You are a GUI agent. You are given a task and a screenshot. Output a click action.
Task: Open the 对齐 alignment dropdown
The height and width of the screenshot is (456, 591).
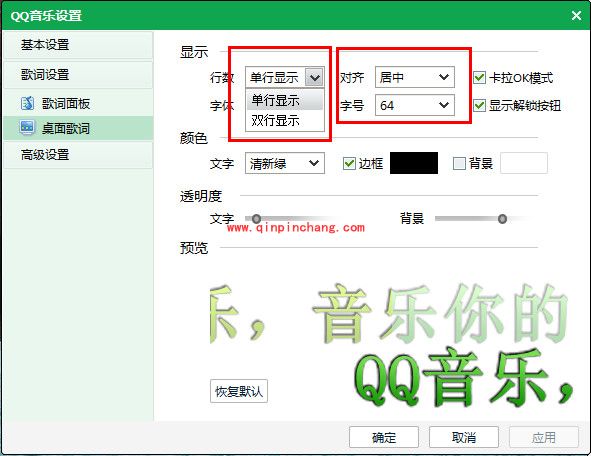pos(415,77)
